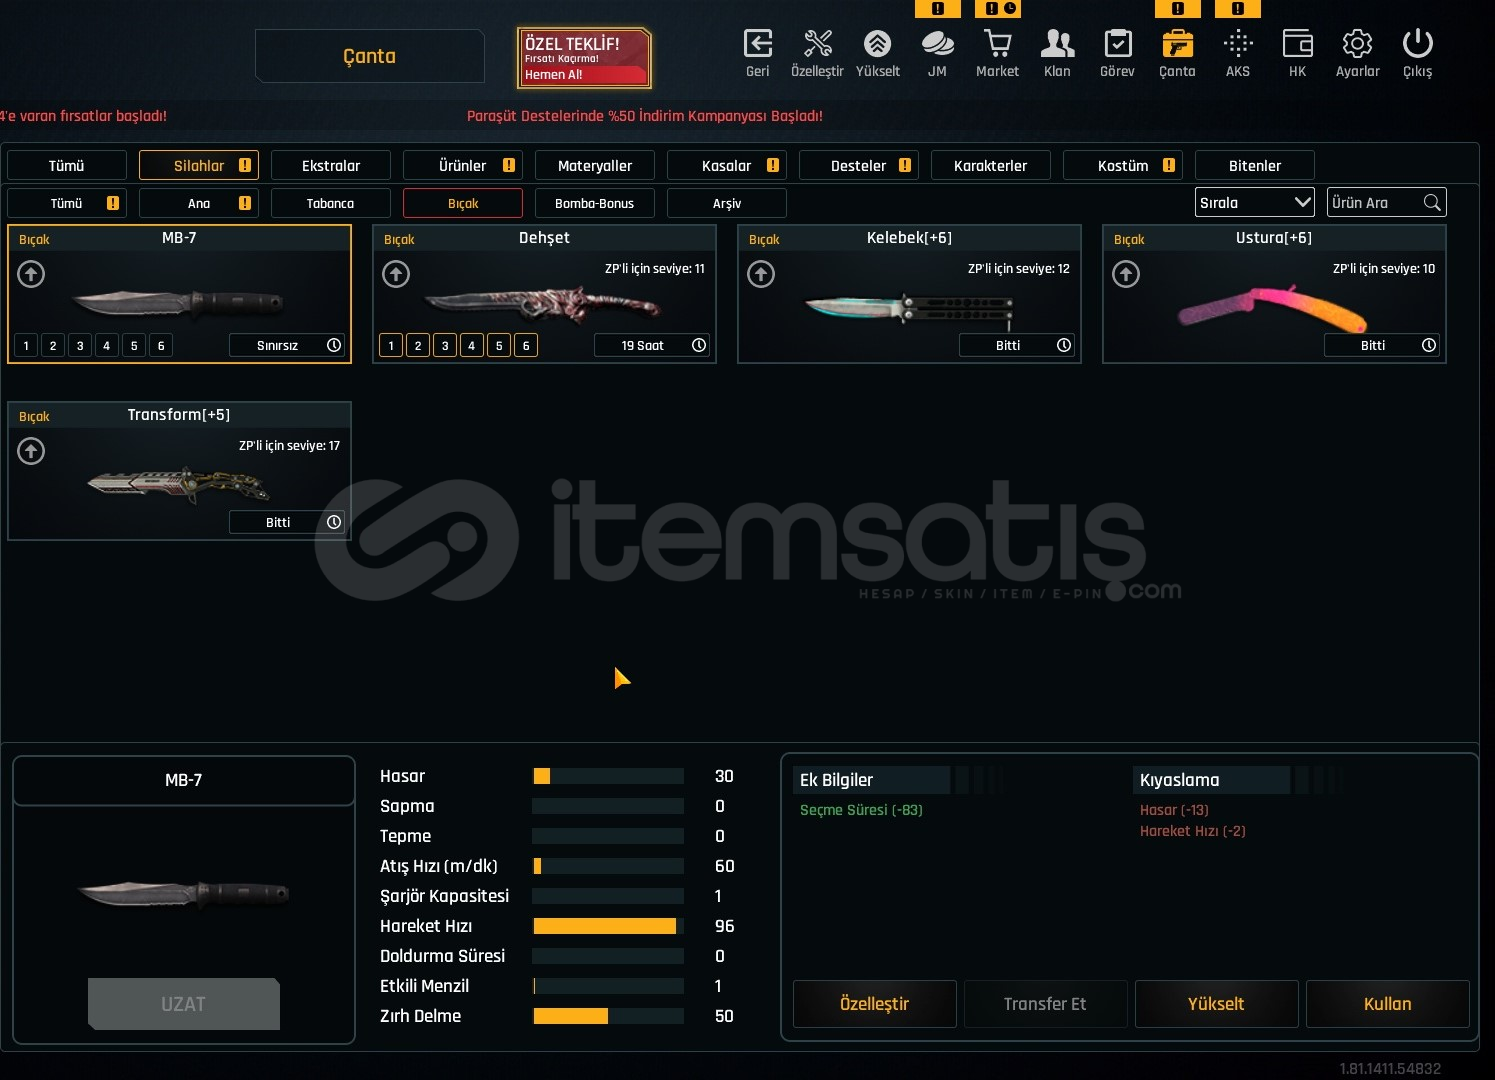Viewport: 1495px width, 1080px height.
Task: Open the 19 Saat duration selector on Dehşet
Action: (651, 346)
